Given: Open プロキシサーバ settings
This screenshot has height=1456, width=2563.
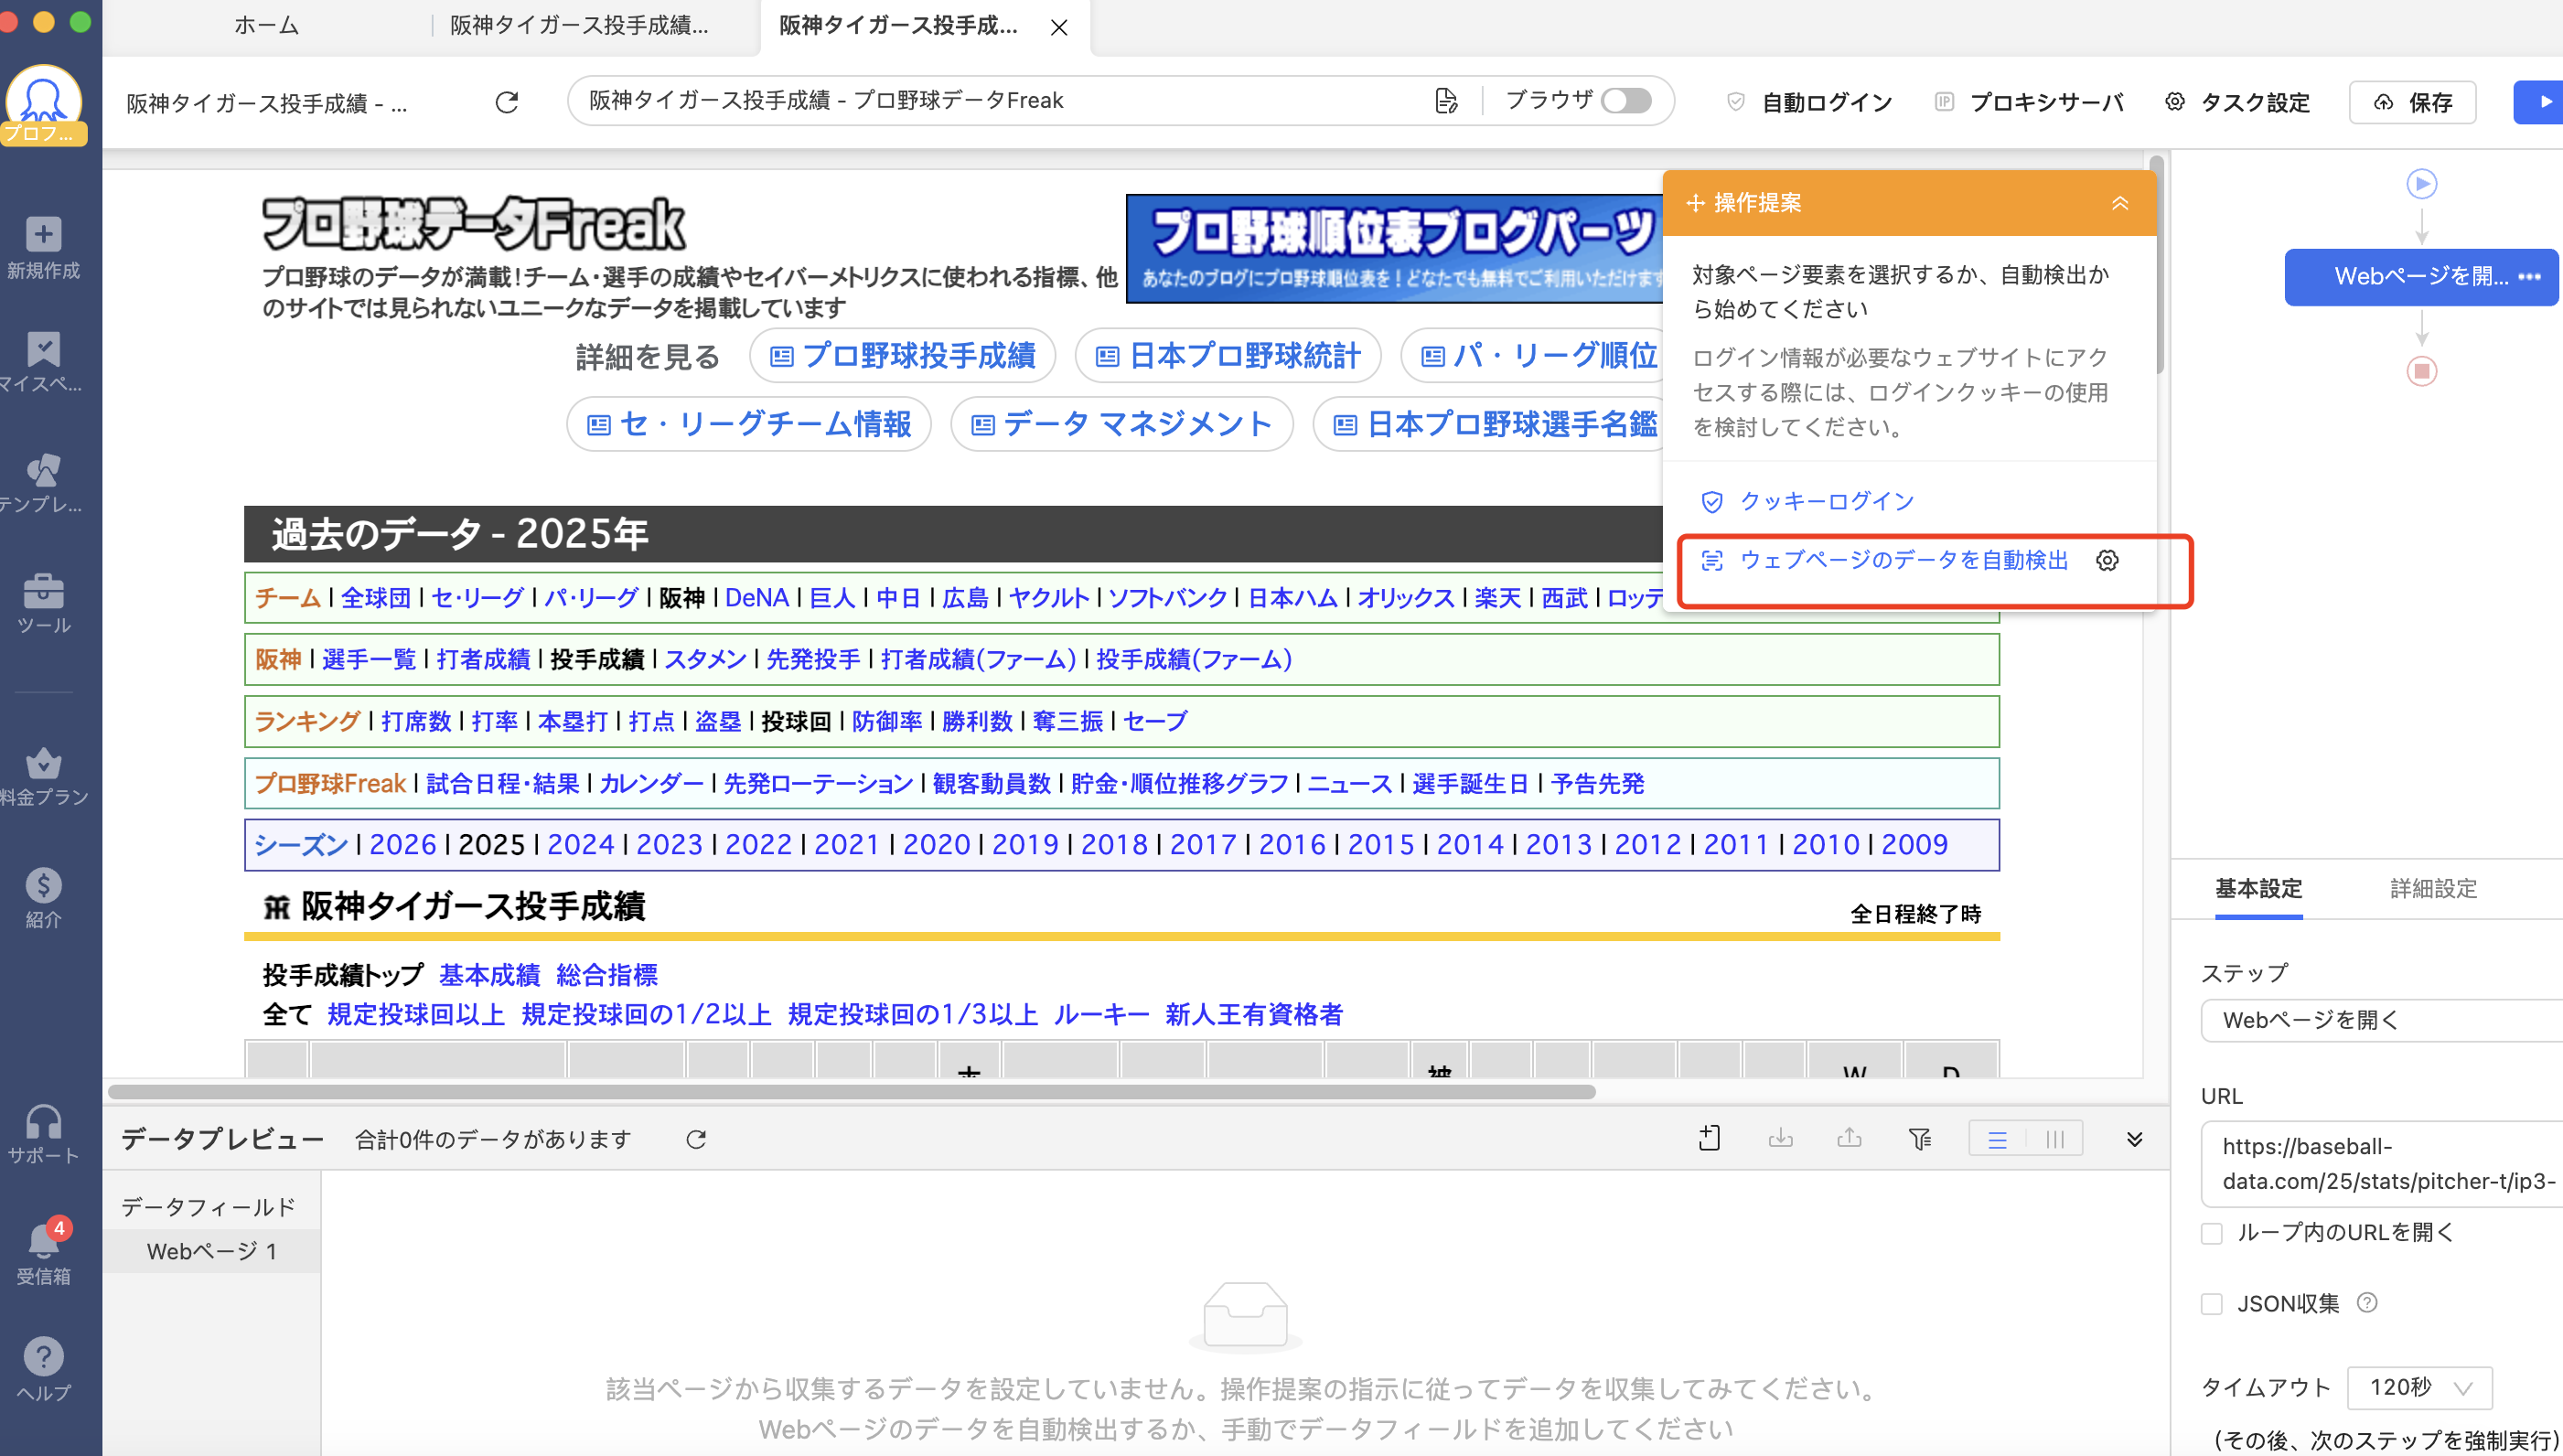Looking at the screenshot, I should coord(2028,102).
